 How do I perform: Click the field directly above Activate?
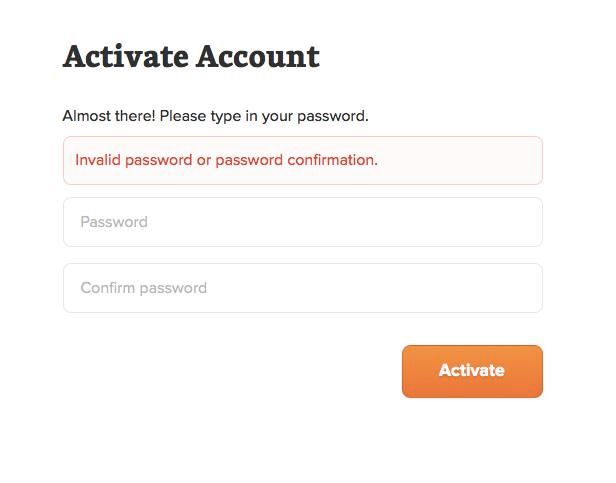[x=302, y=288]
